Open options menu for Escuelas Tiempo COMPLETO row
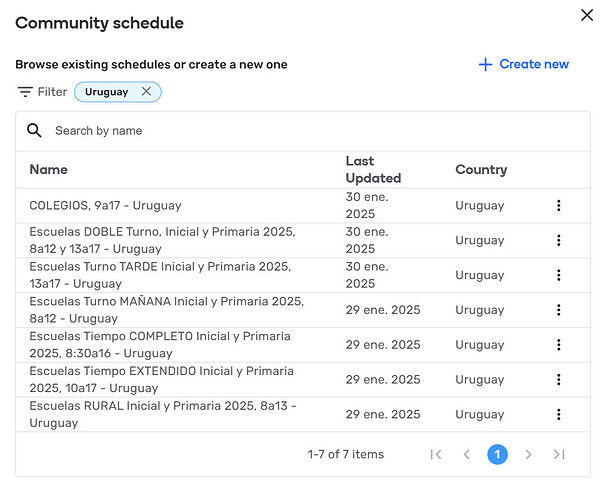The height and width of the screenshot is (500, 602). coord(558,345)
